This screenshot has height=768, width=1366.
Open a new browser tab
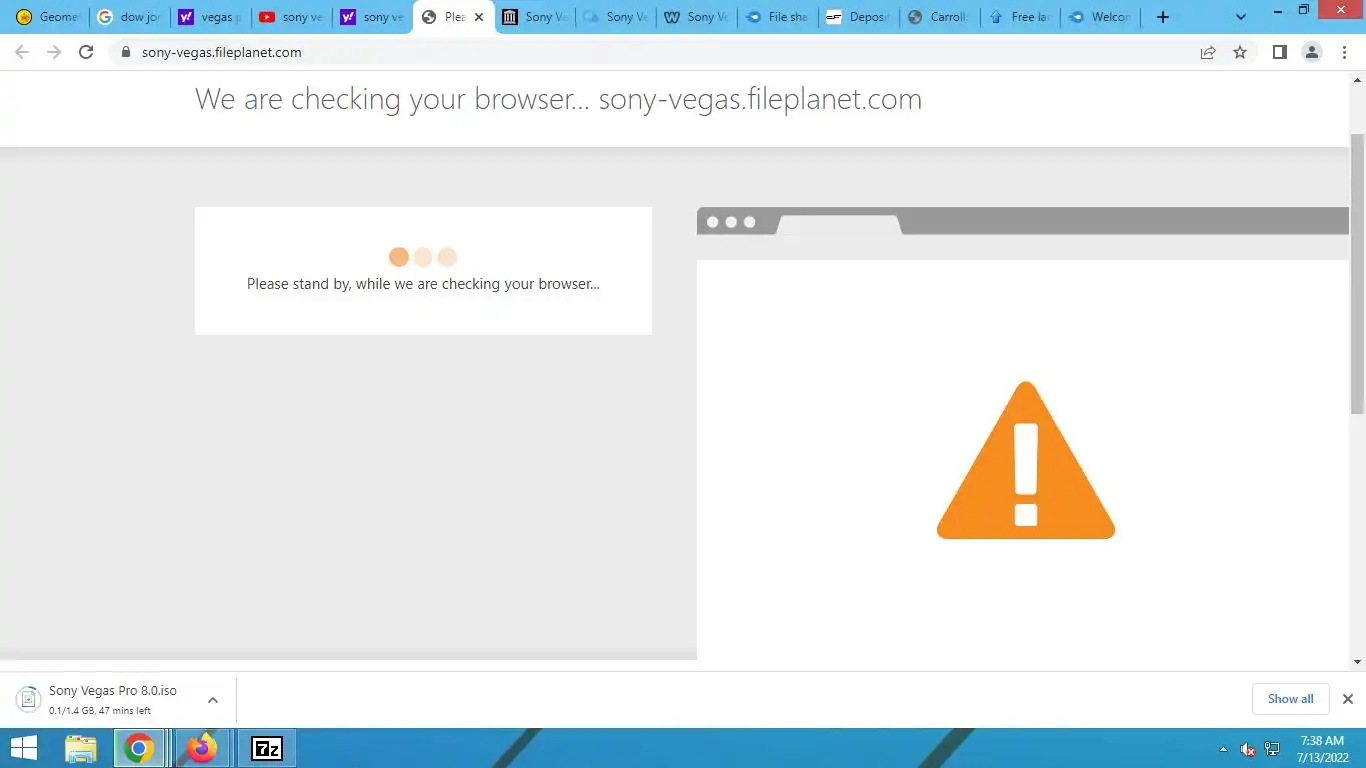(x=1162, y=17)
